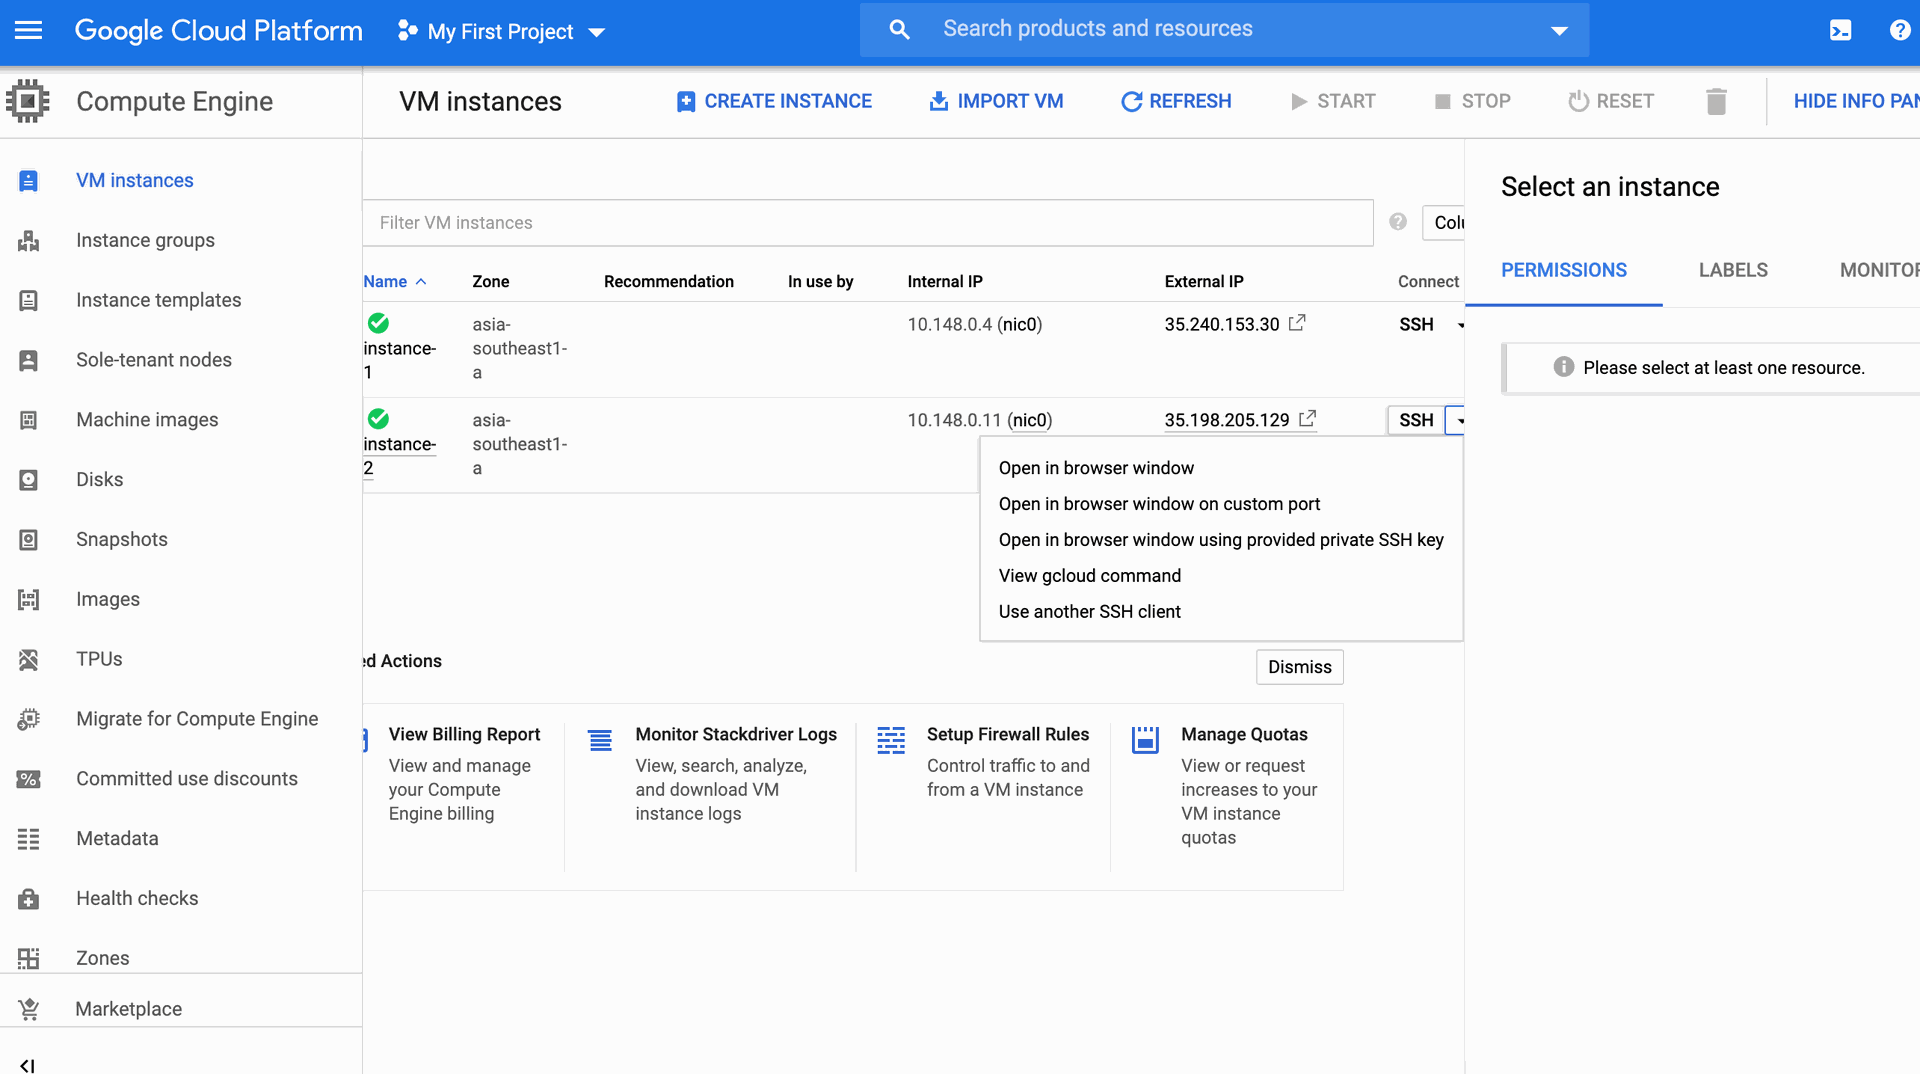Collapse the sidebar with the bottom arrow

[x=28, y=1065]
